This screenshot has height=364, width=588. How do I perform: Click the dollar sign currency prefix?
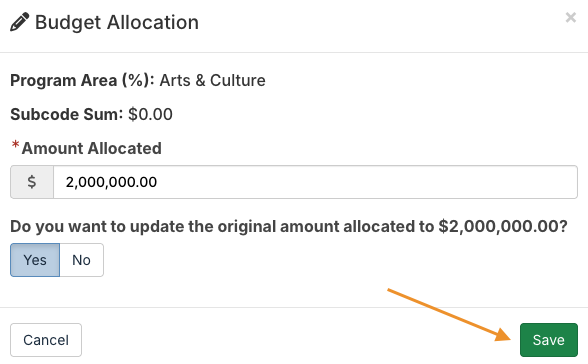coord(32,182)
